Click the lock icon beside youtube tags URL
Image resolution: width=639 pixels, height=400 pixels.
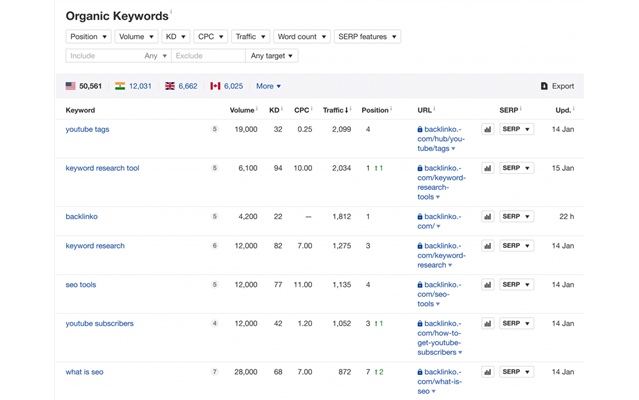(x=421, y=129)
